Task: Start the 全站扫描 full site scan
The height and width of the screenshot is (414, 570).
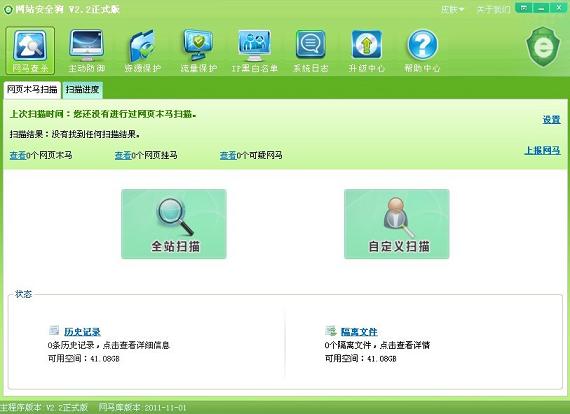Action: pos(174,224)
